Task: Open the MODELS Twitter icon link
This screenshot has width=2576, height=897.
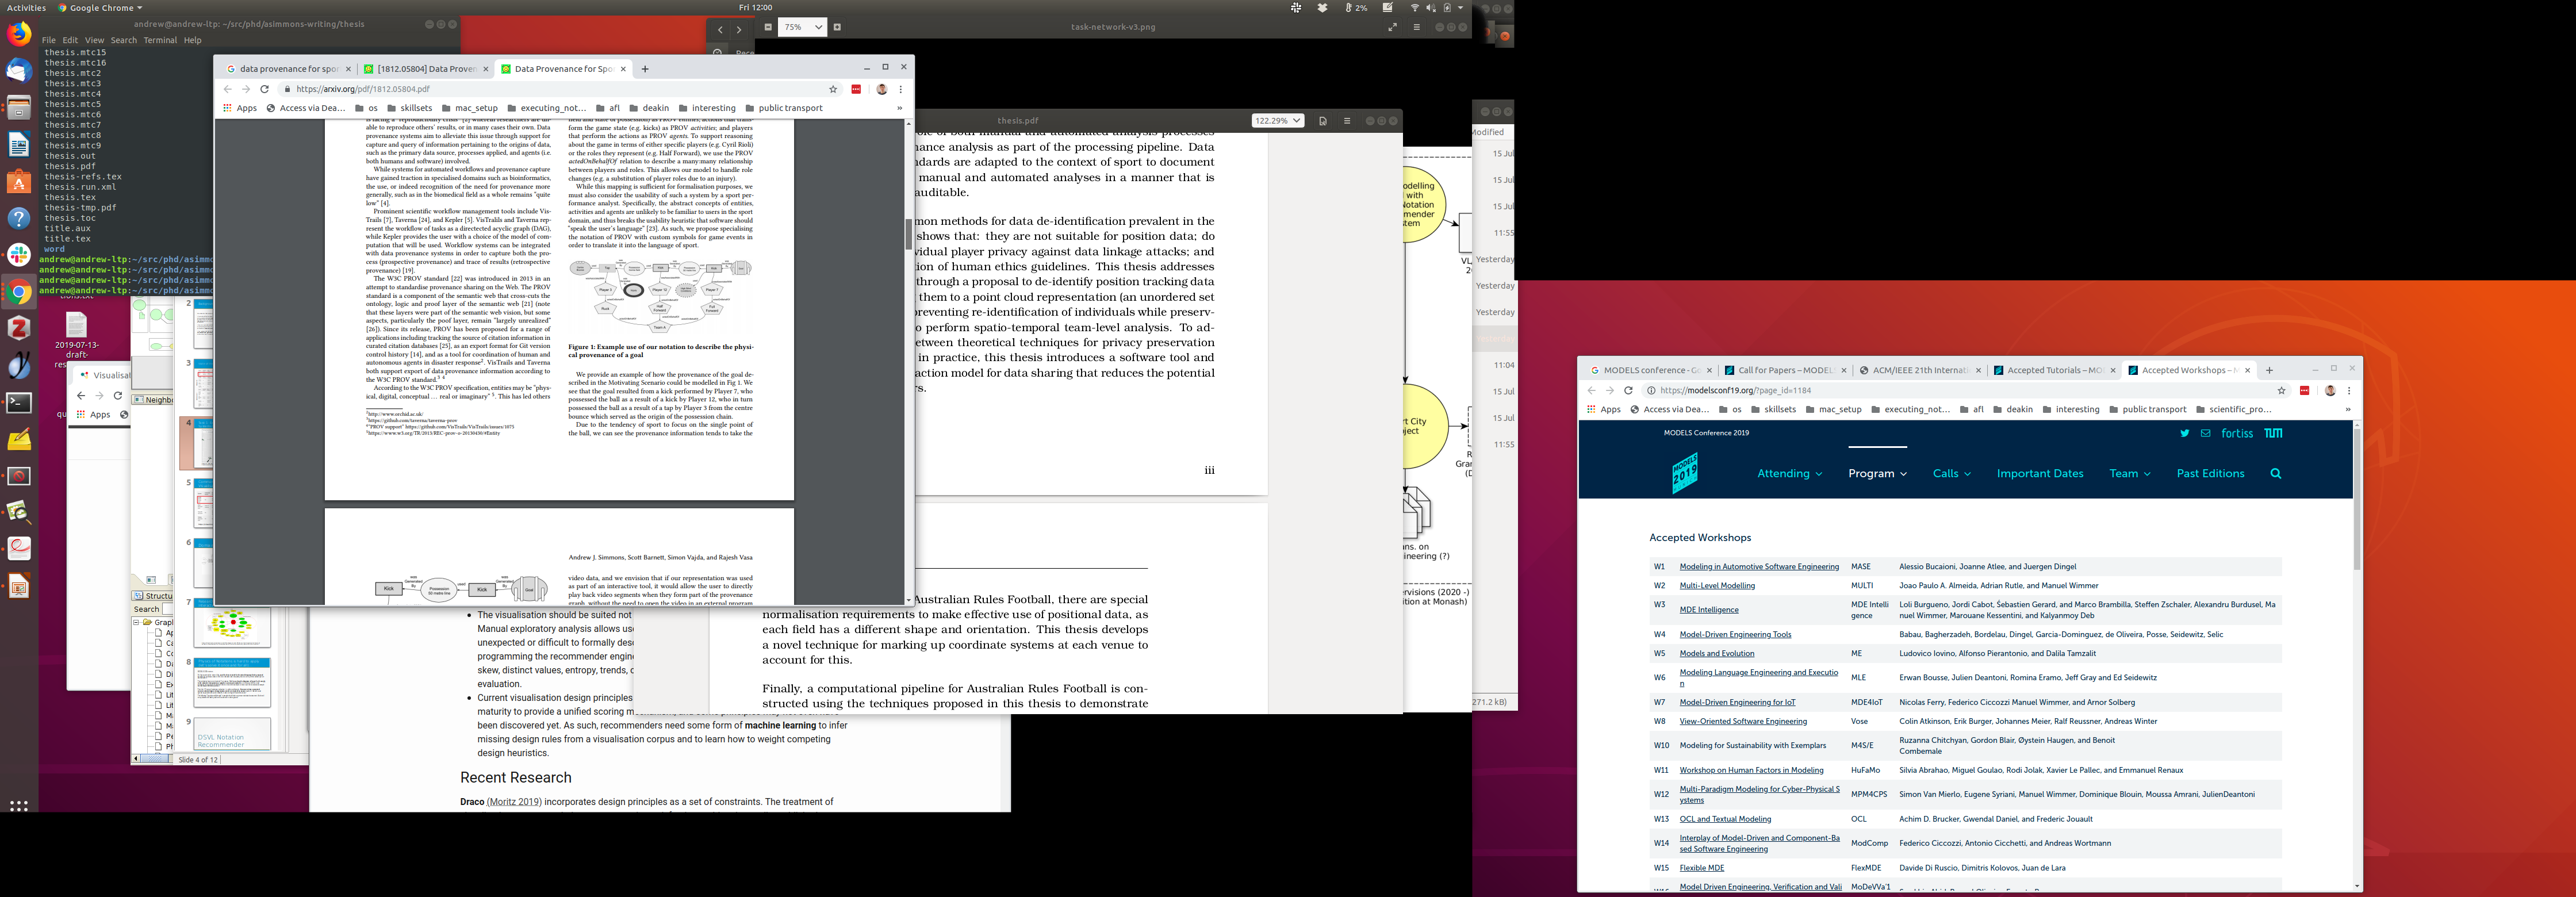Action: (x=2184, y=434)
